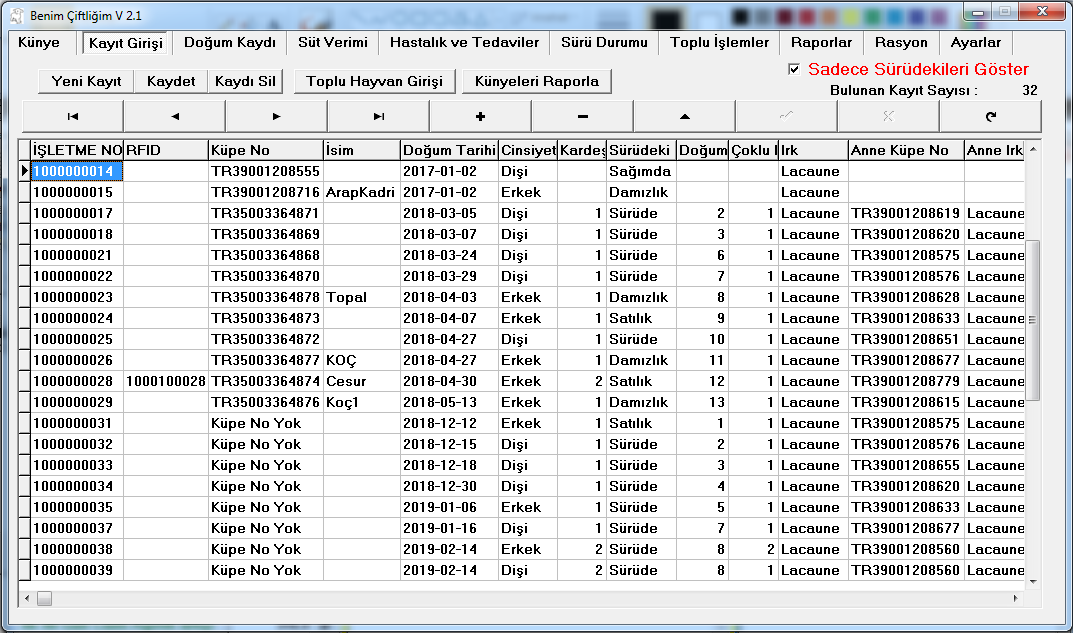Switch to Hastalık ve Tedaviler tab

pos(464,43)
